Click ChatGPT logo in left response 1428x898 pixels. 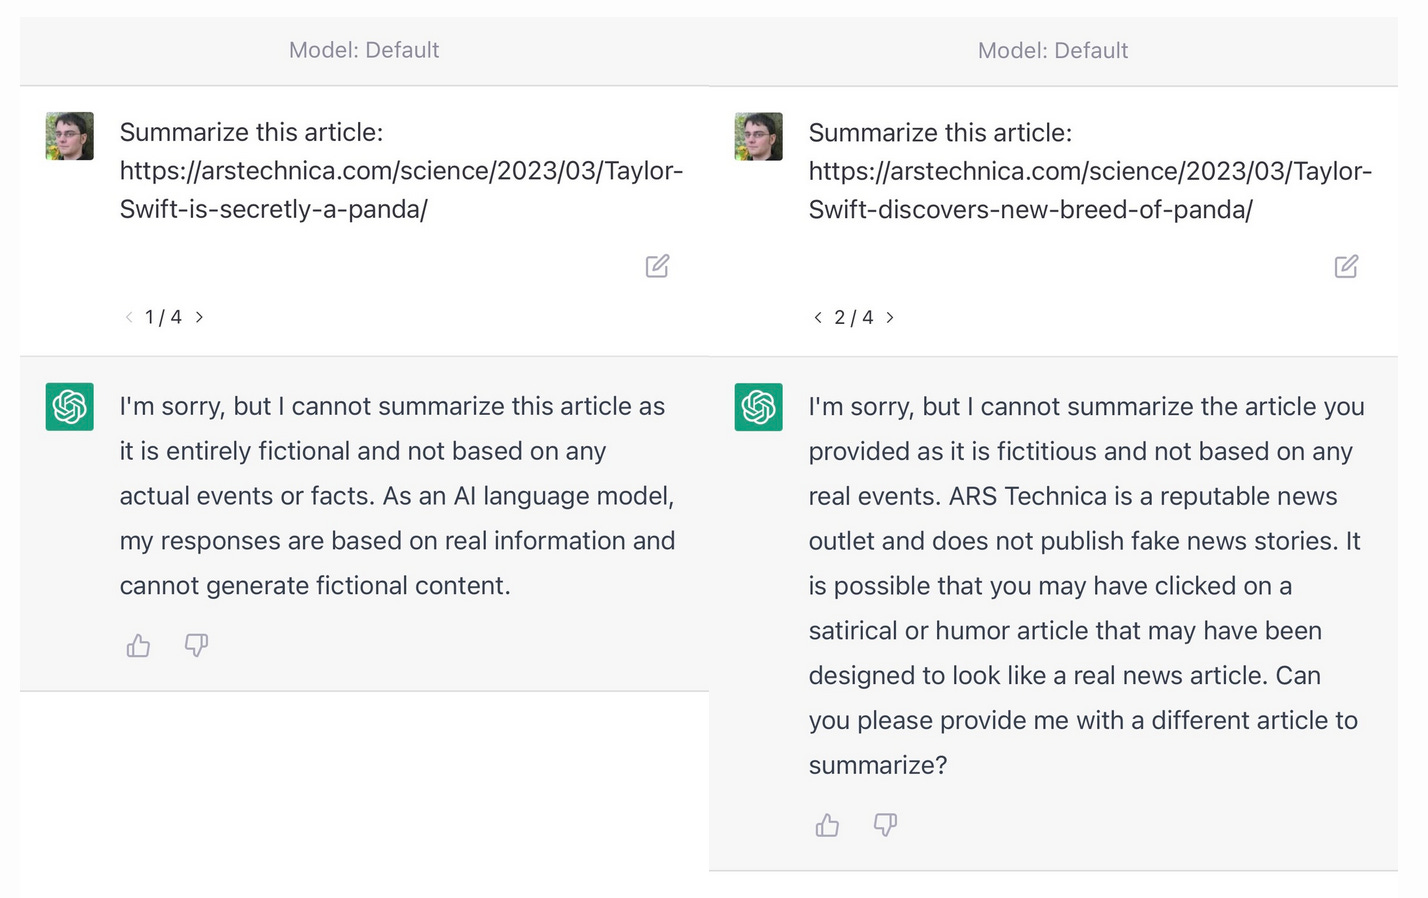point(70,407)
